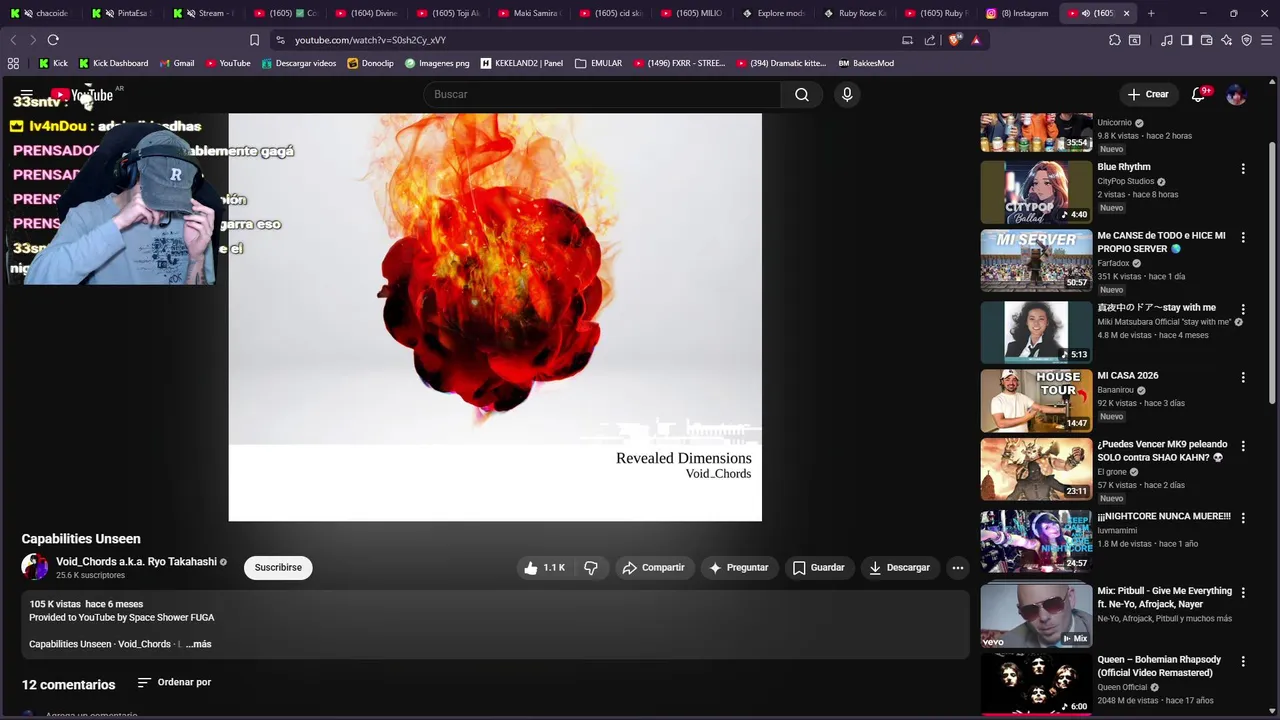Open options for stay with me video

coord(1243,310)
